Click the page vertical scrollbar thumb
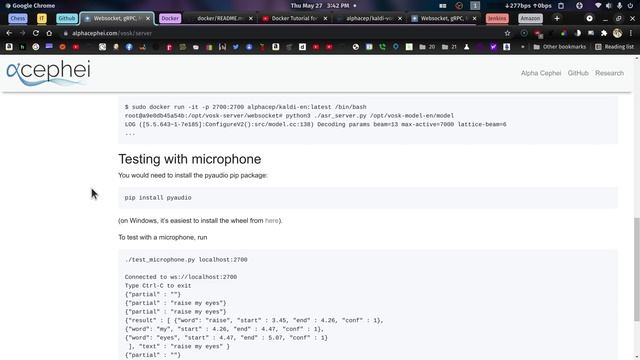Screen dimensions: 640x360 coord(636,269)
